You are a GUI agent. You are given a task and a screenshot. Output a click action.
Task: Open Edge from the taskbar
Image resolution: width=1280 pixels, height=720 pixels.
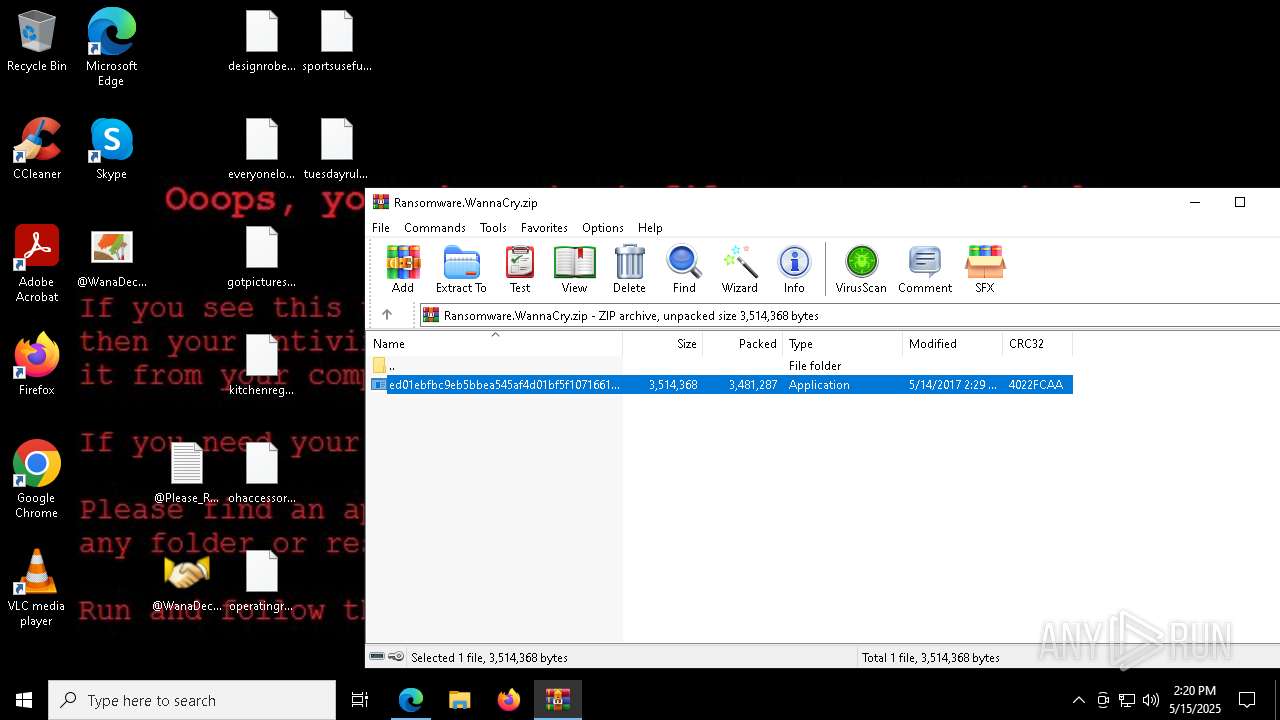[411, 700]
